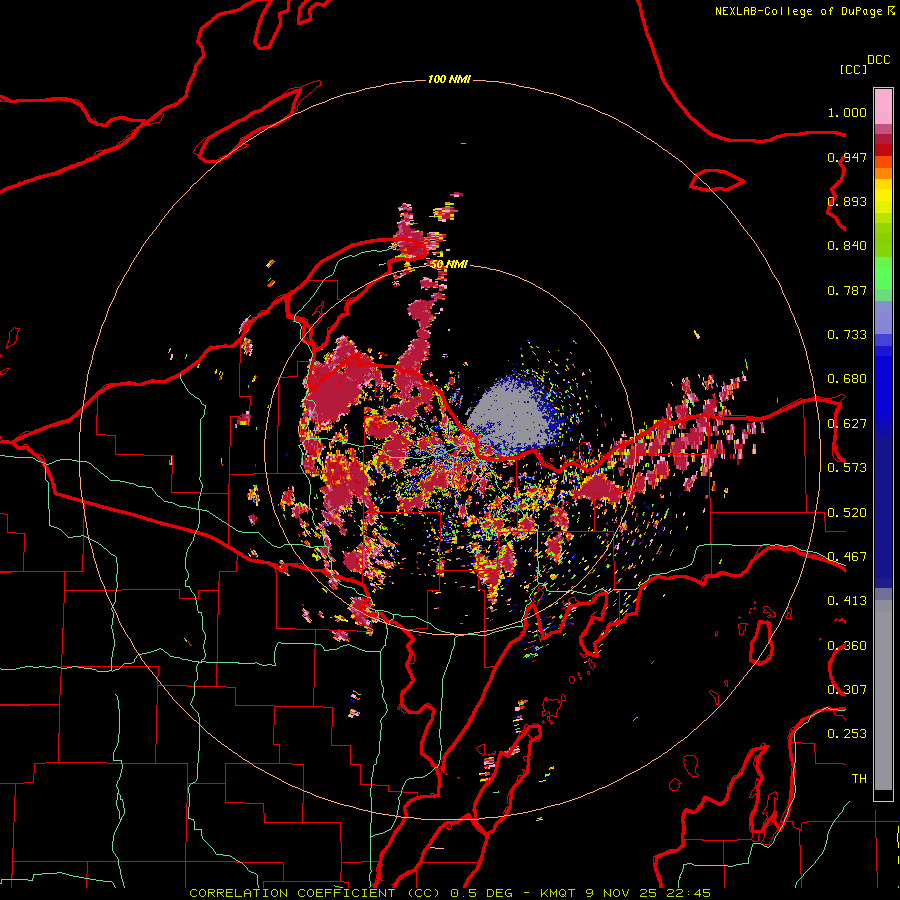Click the 100 NMI range ring label
Viewport: 900px width, 900px height.
tap(449, 79)
